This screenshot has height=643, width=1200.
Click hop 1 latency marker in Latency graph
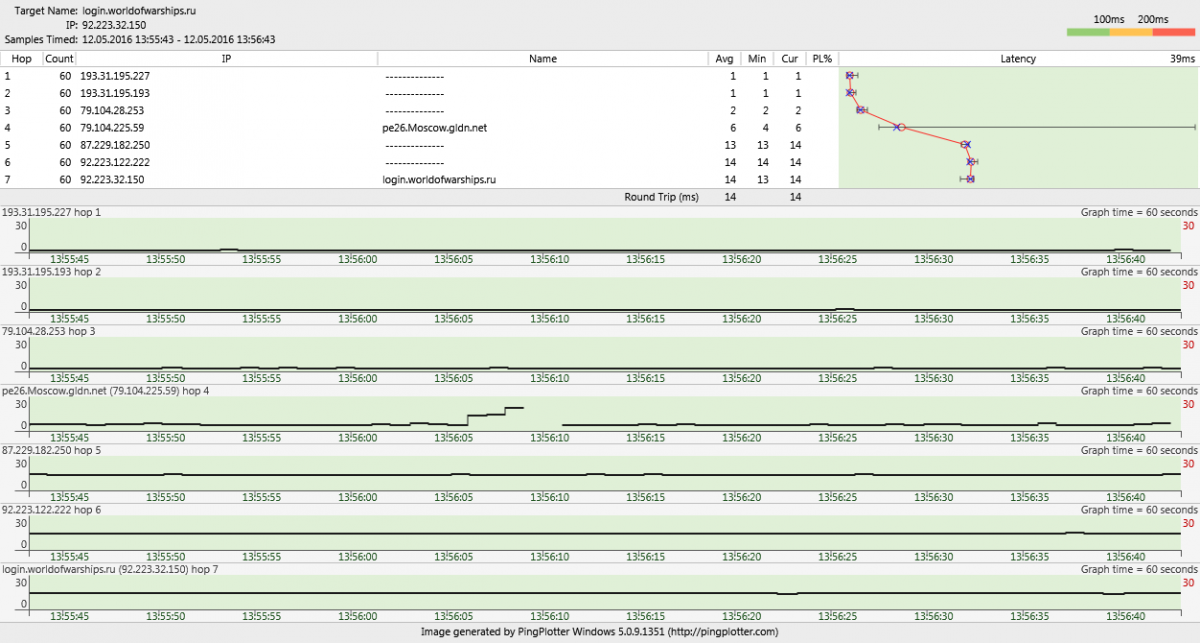point(849,76)
